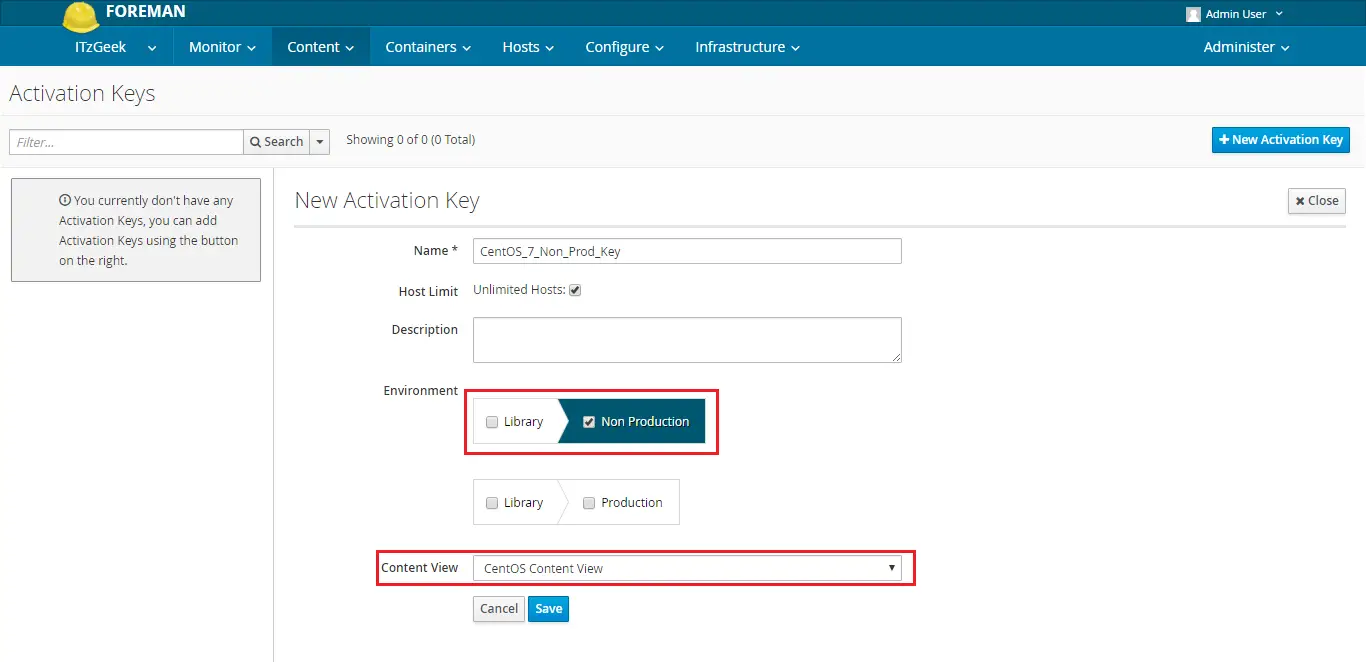Check Library checkbox in Non Production path
The width and height of the screenshot is (1366, 662).
(492, 422)
